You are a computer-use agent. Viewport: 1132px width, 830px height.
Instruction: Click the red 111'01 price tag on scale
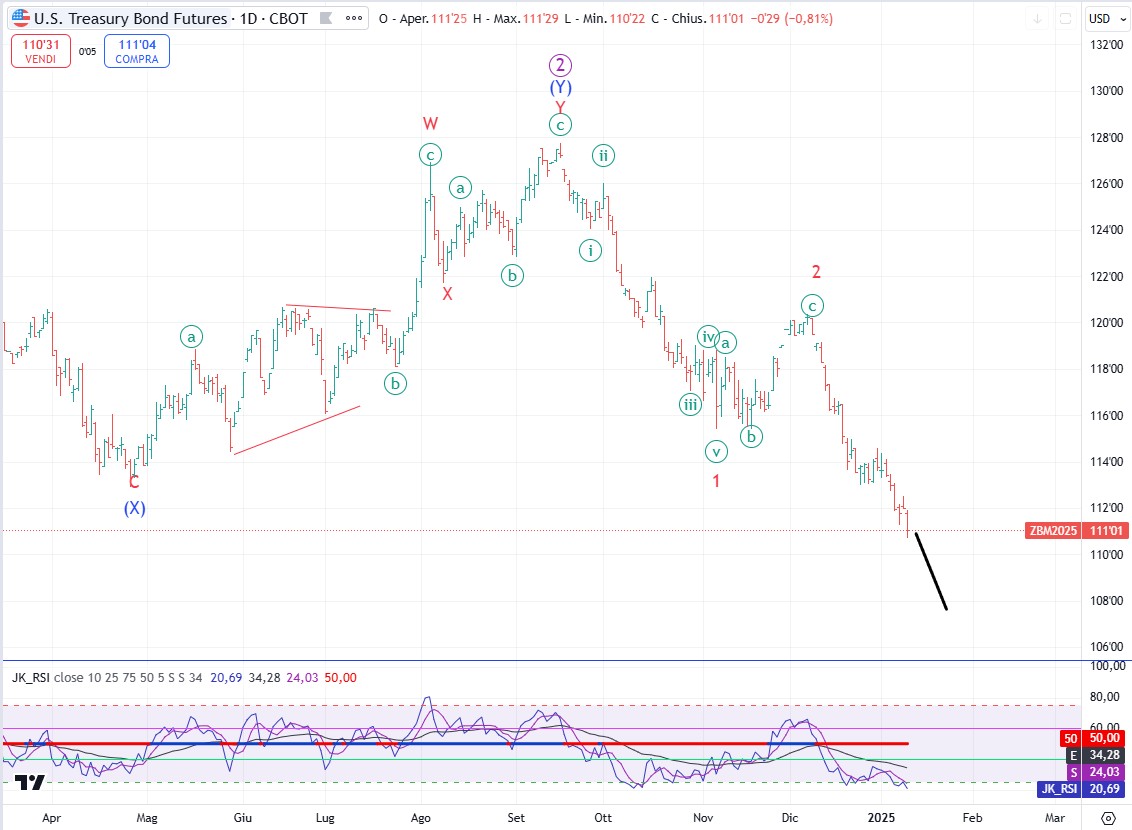click(x=1106, y=531)
